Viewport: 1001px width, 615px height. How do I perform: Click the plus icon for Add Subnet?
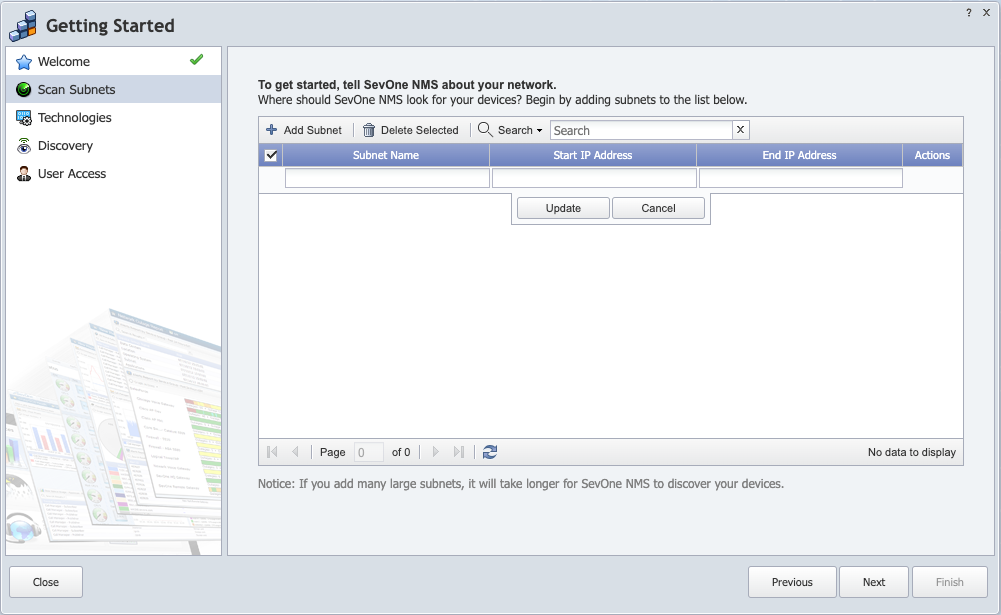point(271,130)
